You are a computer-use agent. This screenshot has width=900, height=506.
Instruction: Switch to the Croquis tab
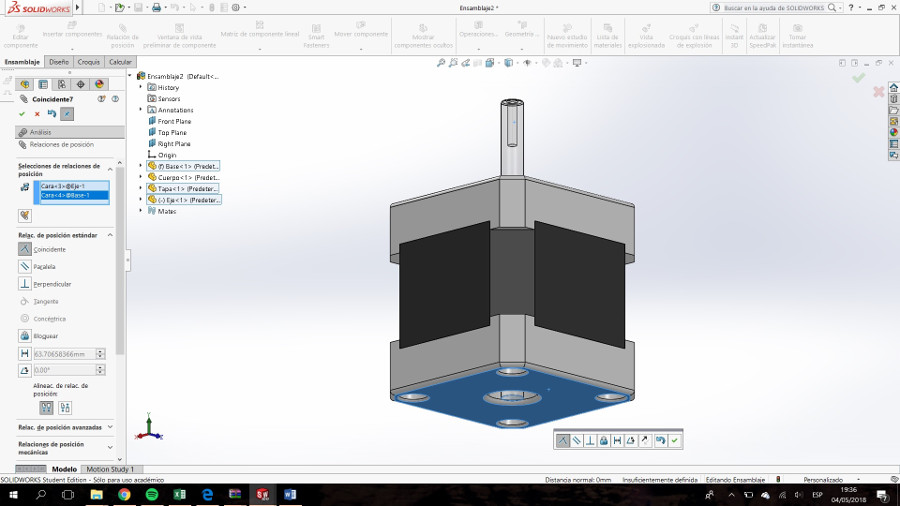(89, 62)
